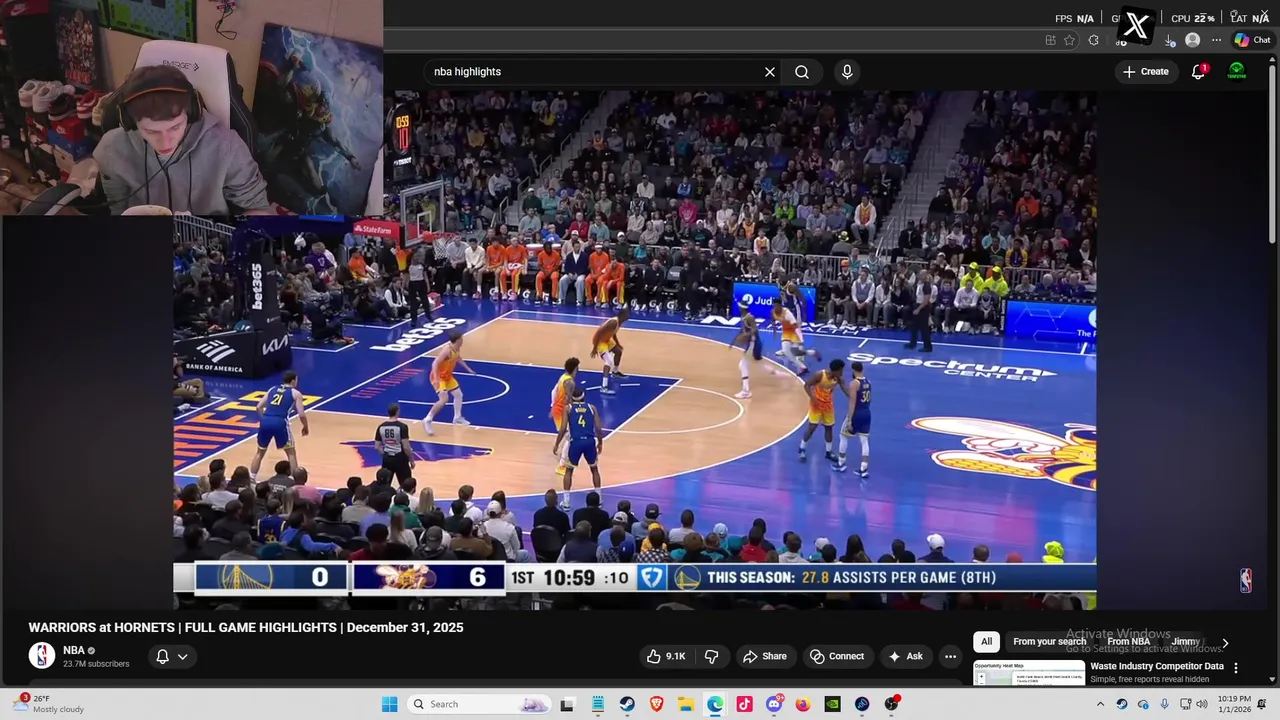Screen dimensions: 1280x720
Task: Click the Windows taskbar Search box
Action: [480, 704]
